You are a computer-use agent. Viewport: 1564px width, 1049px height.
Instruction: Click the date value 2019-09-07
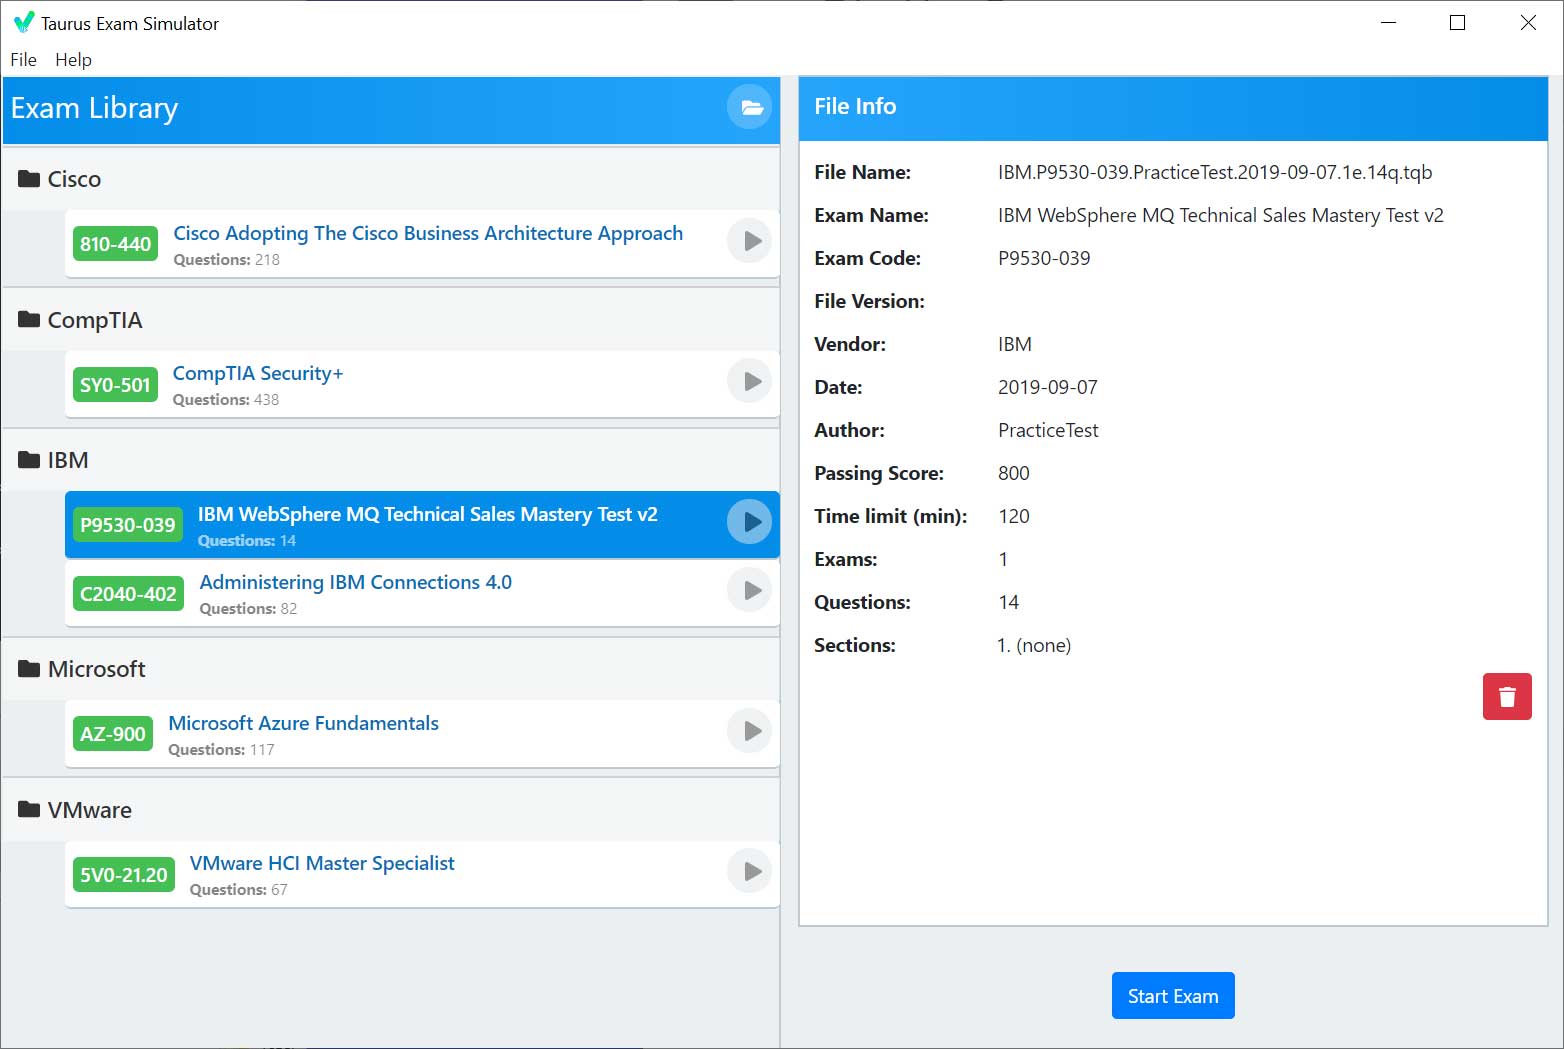click(1048, 387)
